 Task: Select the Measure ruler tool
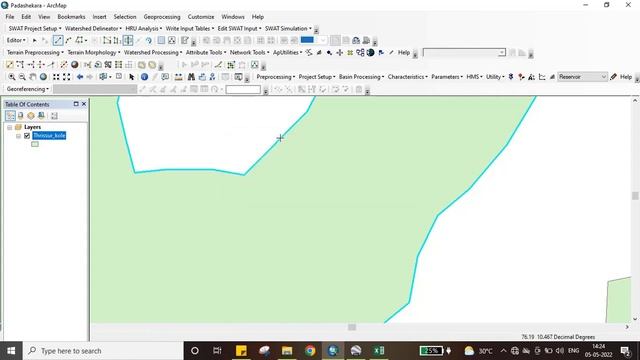click(x=178, y=77)
